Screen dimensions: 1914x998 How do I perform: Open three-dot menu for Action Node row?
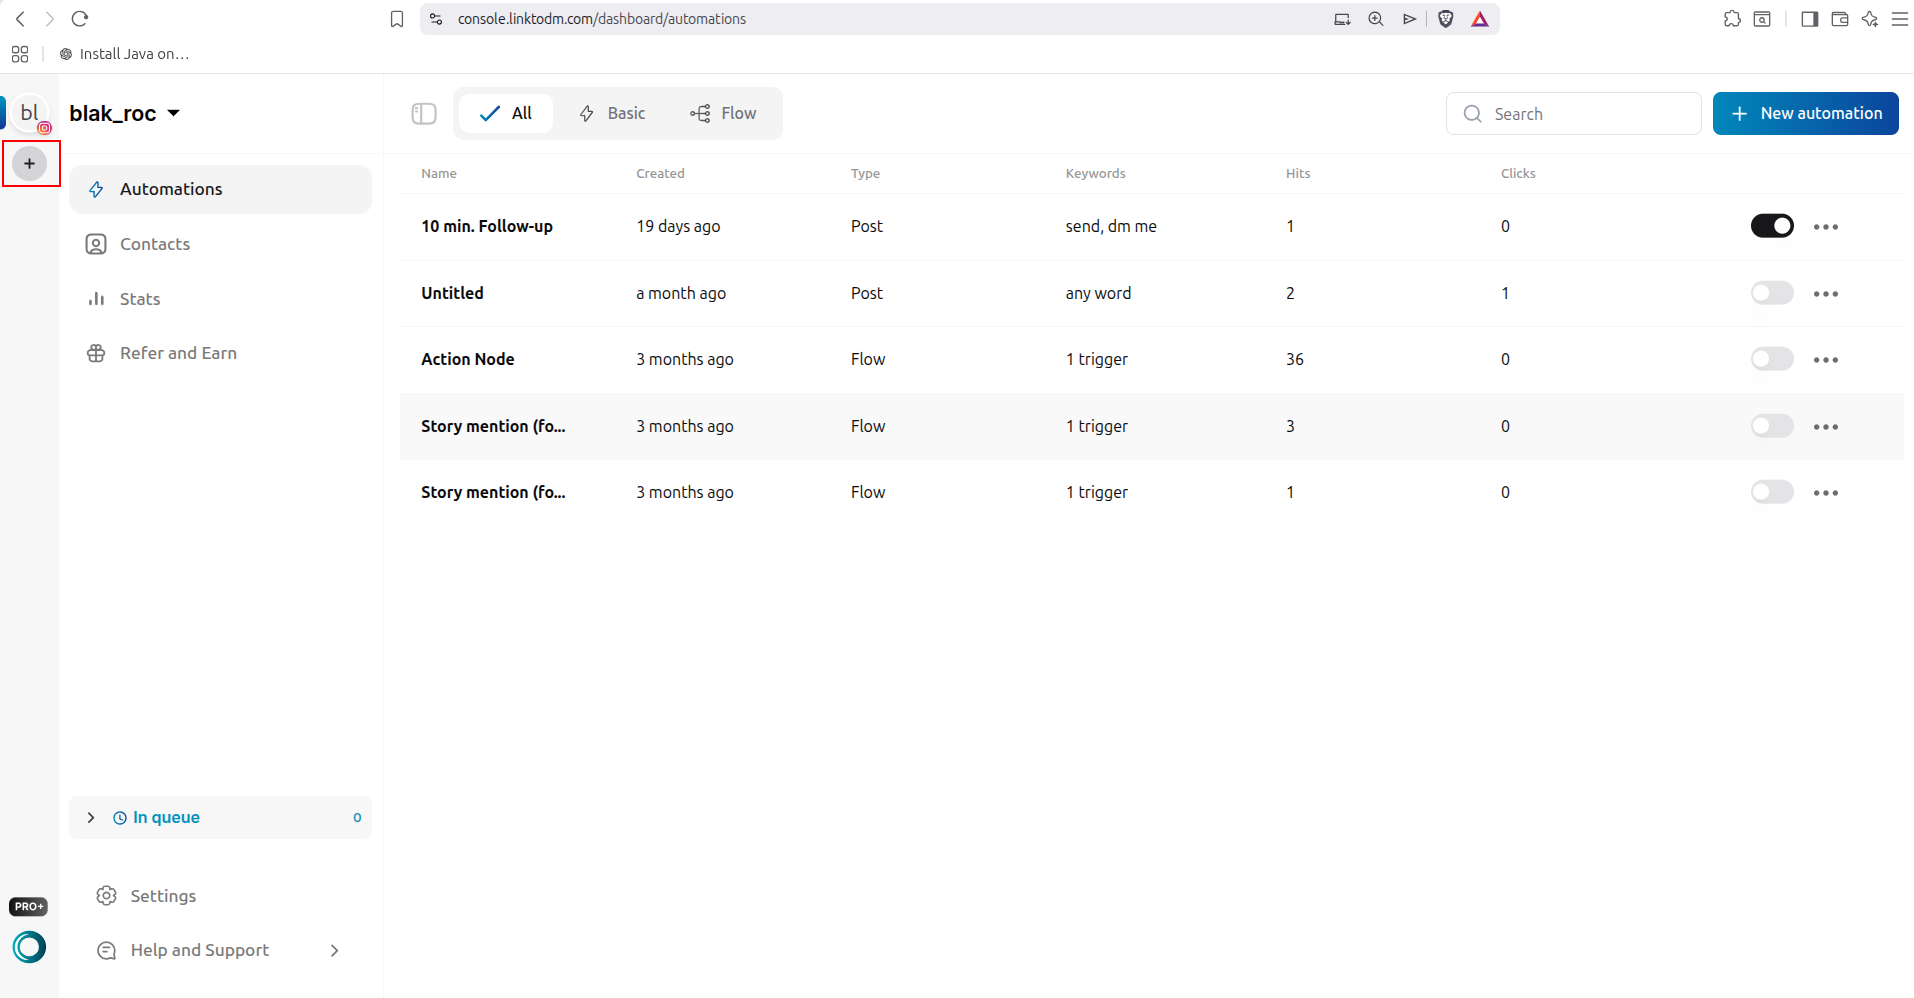click(x=1826, y=360)
